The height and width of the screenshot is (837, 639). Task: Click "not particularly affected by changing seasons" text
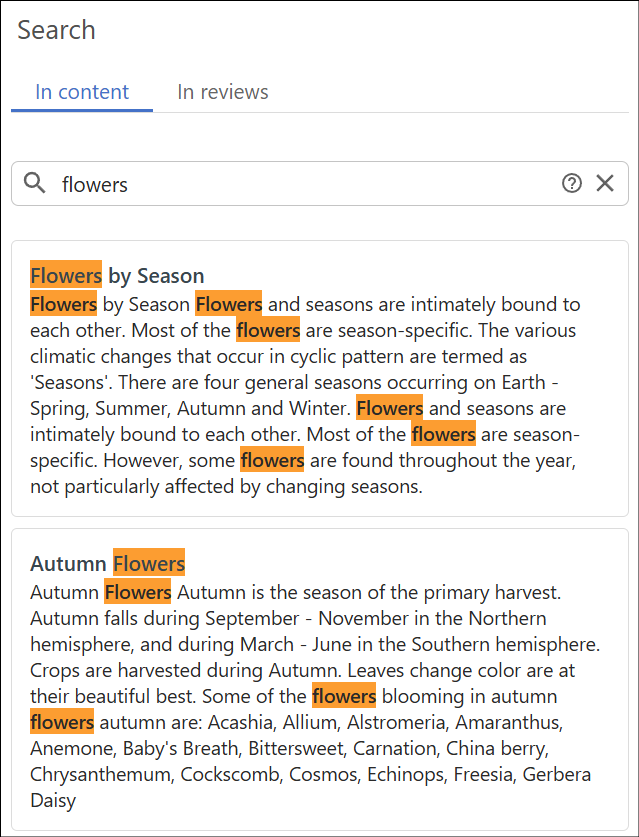coord(227,487)
